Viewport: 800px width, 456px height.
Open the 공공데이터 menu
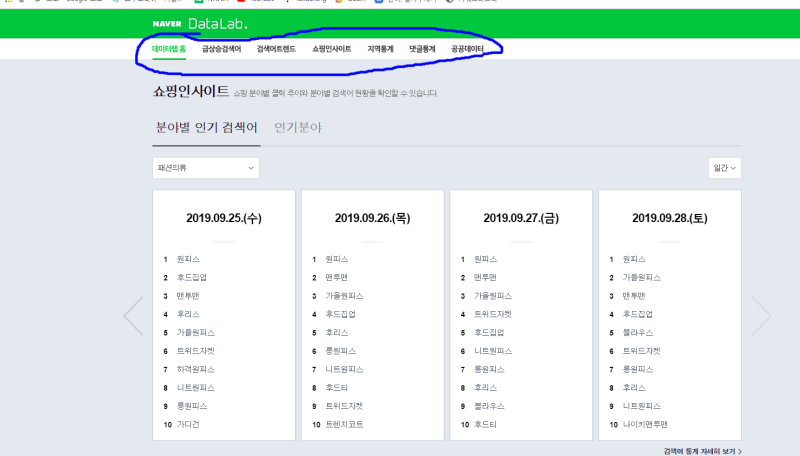coord(467,49)
